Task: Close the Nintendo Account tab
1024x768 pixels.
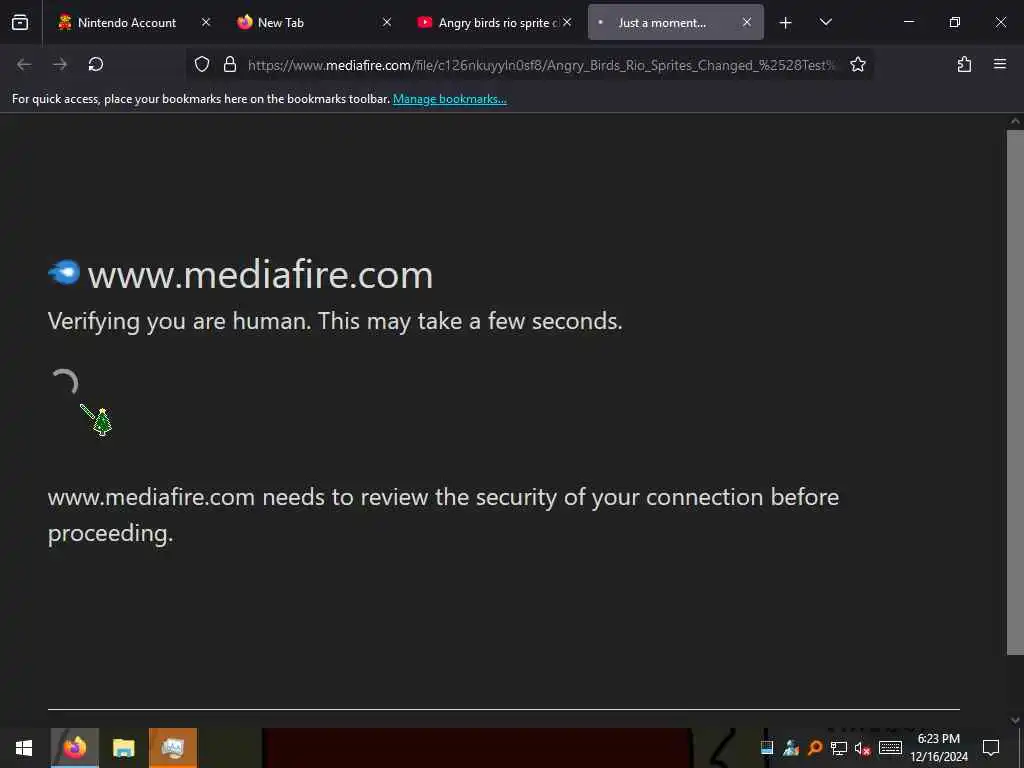Action: (x=206, y=23)
